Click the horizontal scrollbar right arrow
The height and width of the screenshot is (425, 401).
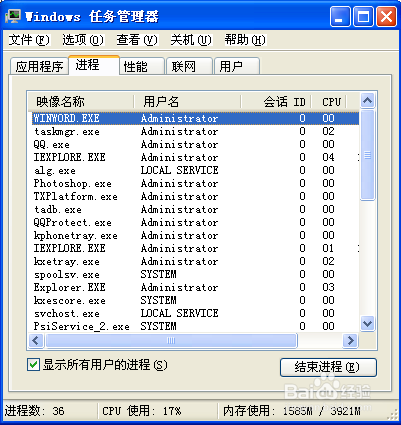[x=350, y=340]
